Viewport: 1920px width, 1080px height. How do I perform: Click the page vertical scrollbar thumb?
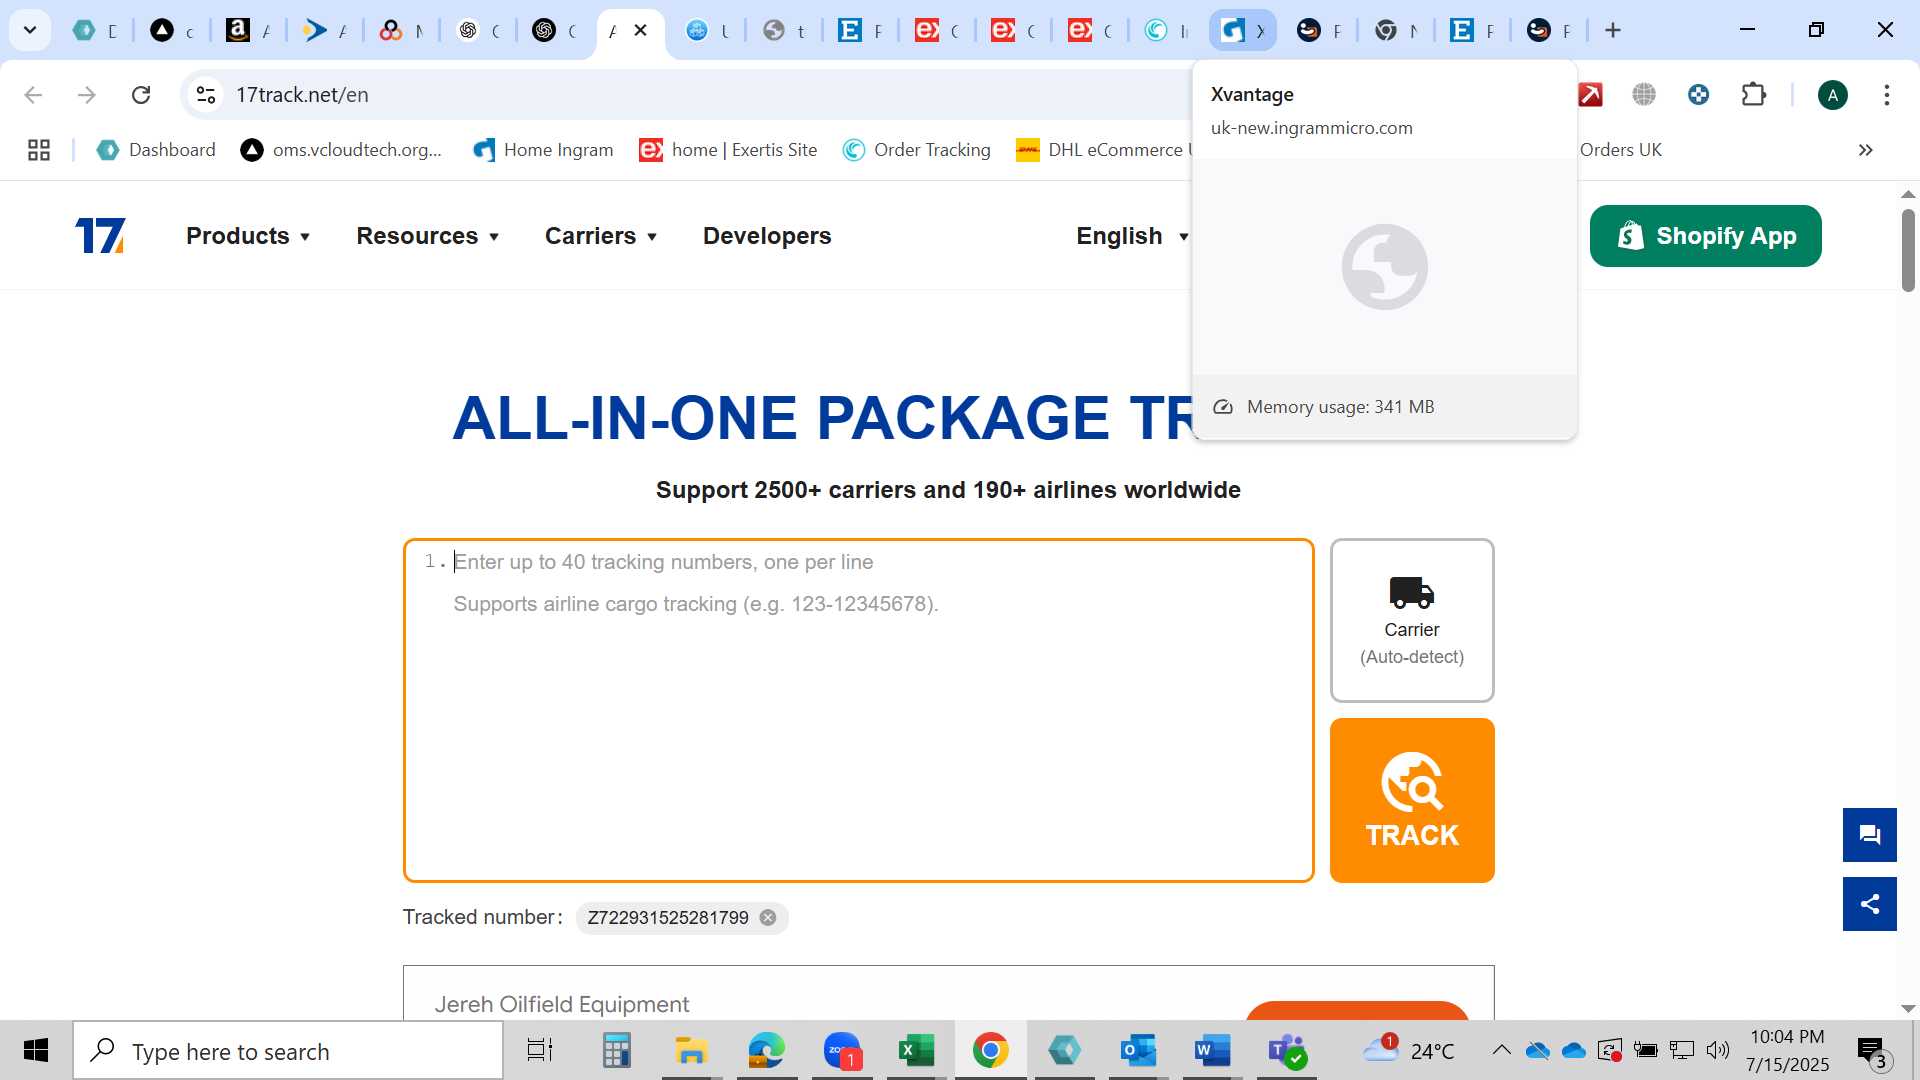pyautogui.click(x=1908, y=250)
